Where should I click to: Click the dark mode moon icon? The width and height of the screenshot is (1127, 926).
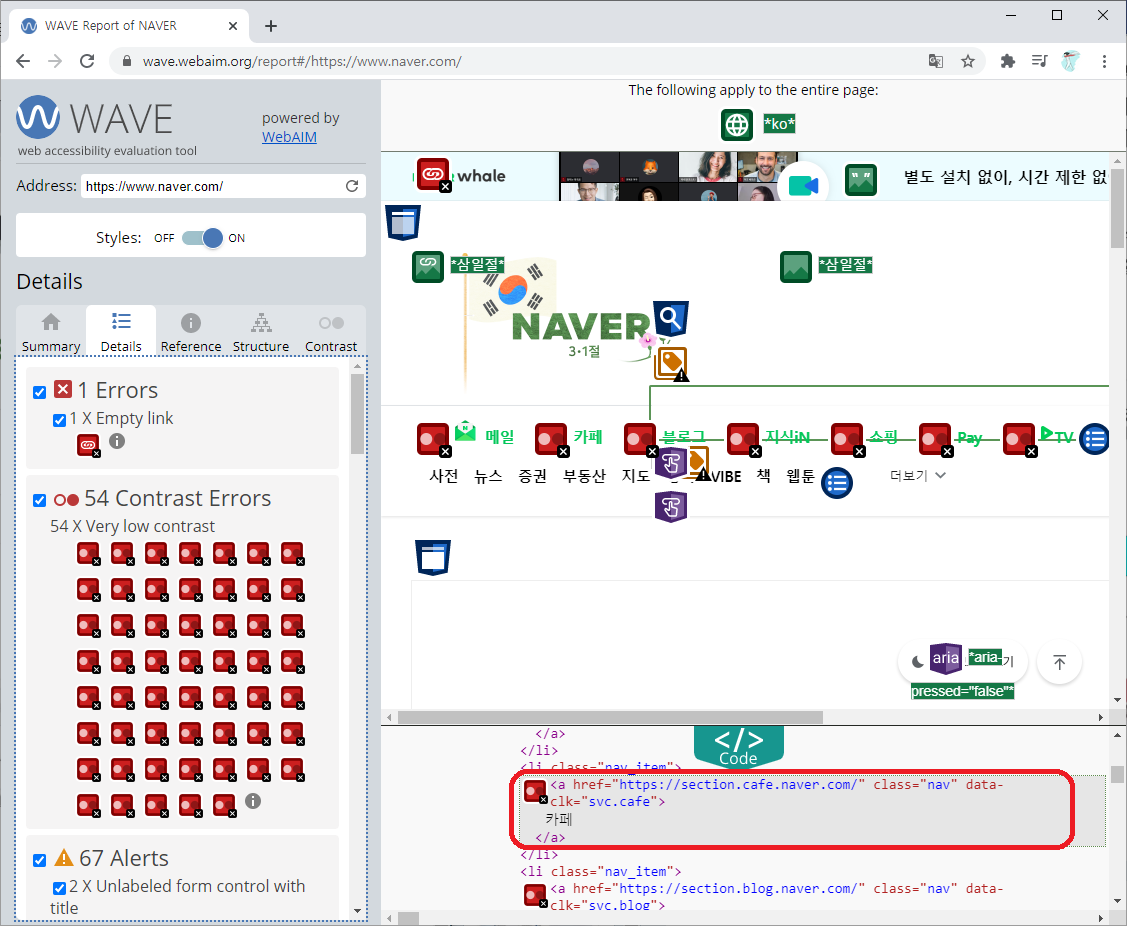(917, 662)
